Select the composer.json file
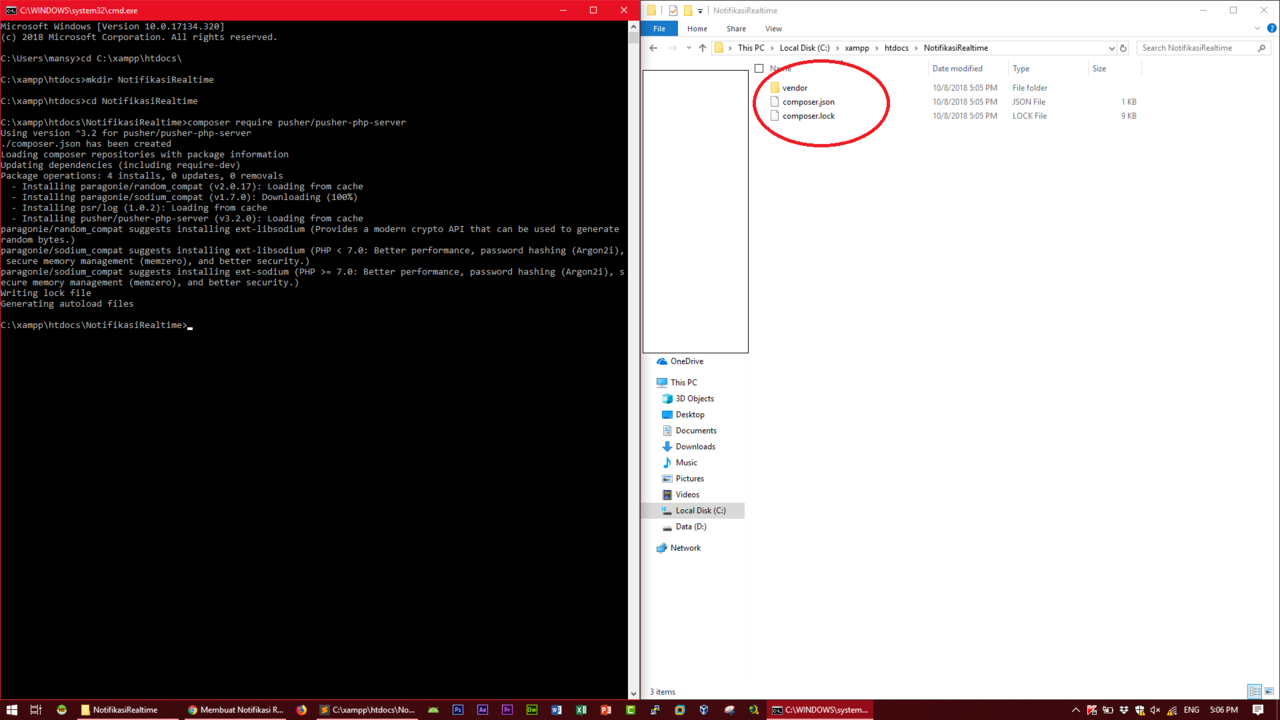The height and width of the screenshot is (720, 1280). pos(808,102)
